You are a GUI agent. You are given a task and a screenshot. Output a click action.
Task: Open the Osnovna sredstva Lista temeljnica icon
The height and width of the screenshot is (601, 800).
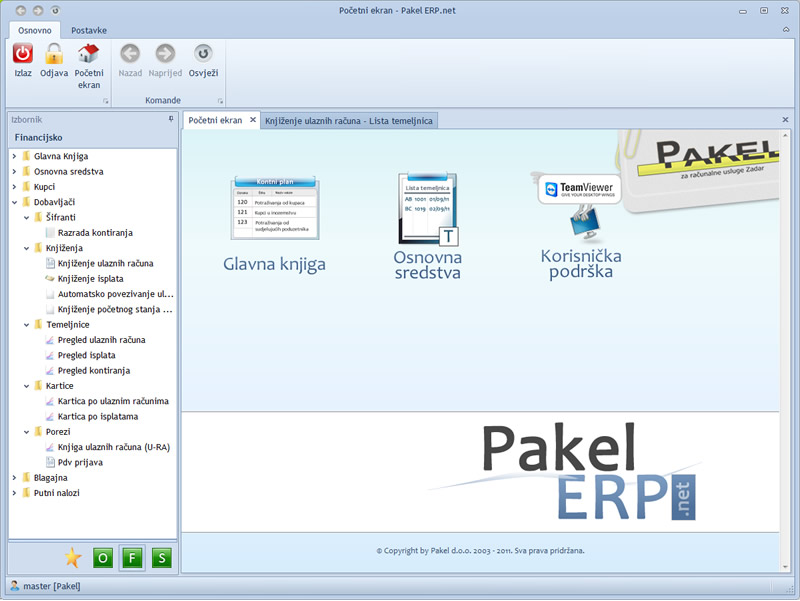[428, 209]
